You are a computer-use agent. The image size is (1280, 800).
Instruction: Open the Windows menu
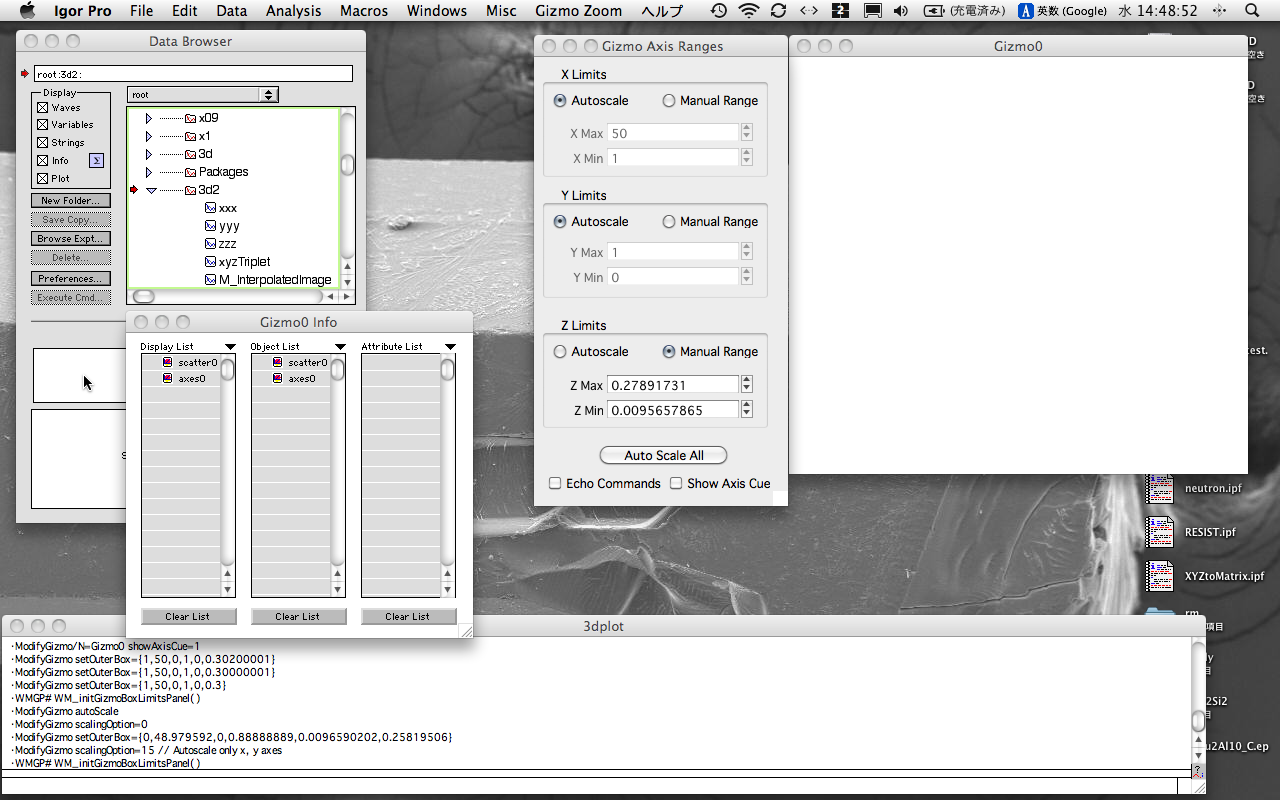437,11
